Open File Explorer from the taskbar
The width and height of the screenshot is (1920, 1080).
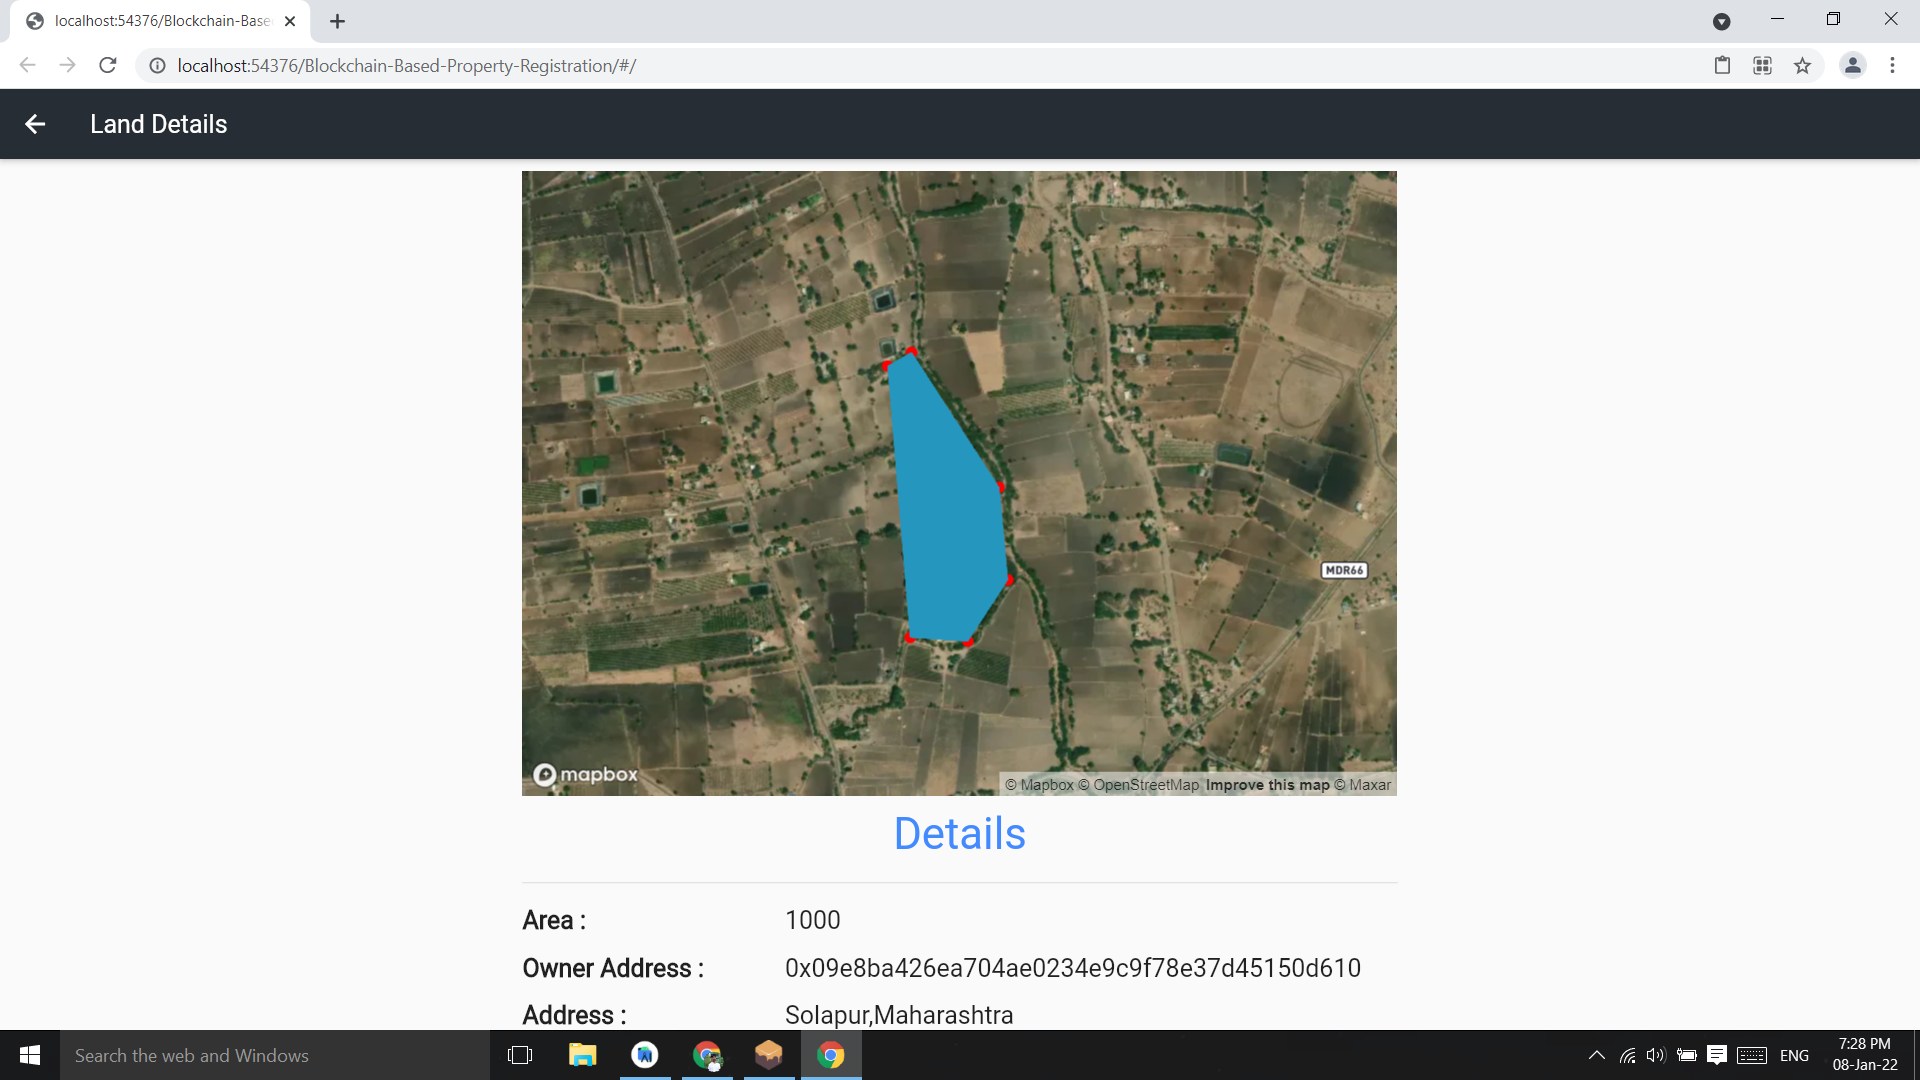[x=582, y=1055]
